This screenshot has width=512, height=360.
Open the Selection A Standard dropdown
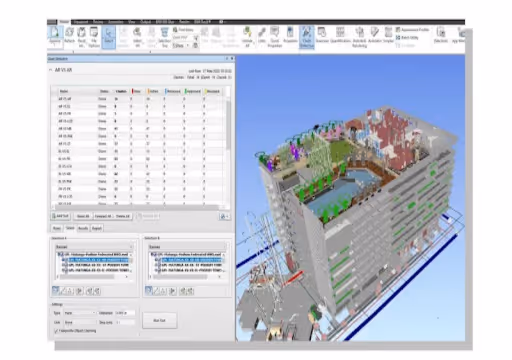94,247
